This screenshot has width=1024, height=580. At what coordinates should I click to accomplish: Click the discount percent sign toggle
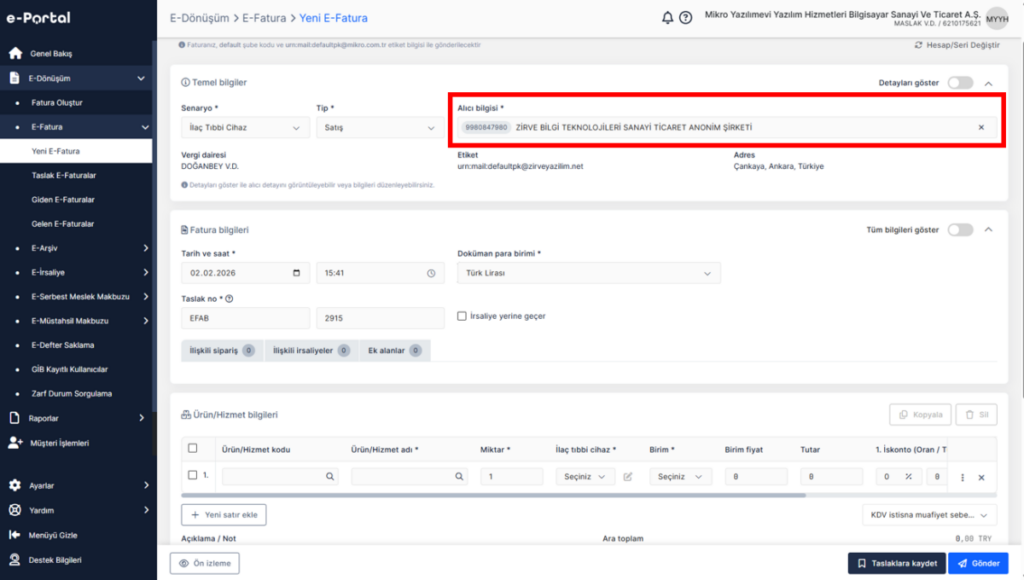908,477
